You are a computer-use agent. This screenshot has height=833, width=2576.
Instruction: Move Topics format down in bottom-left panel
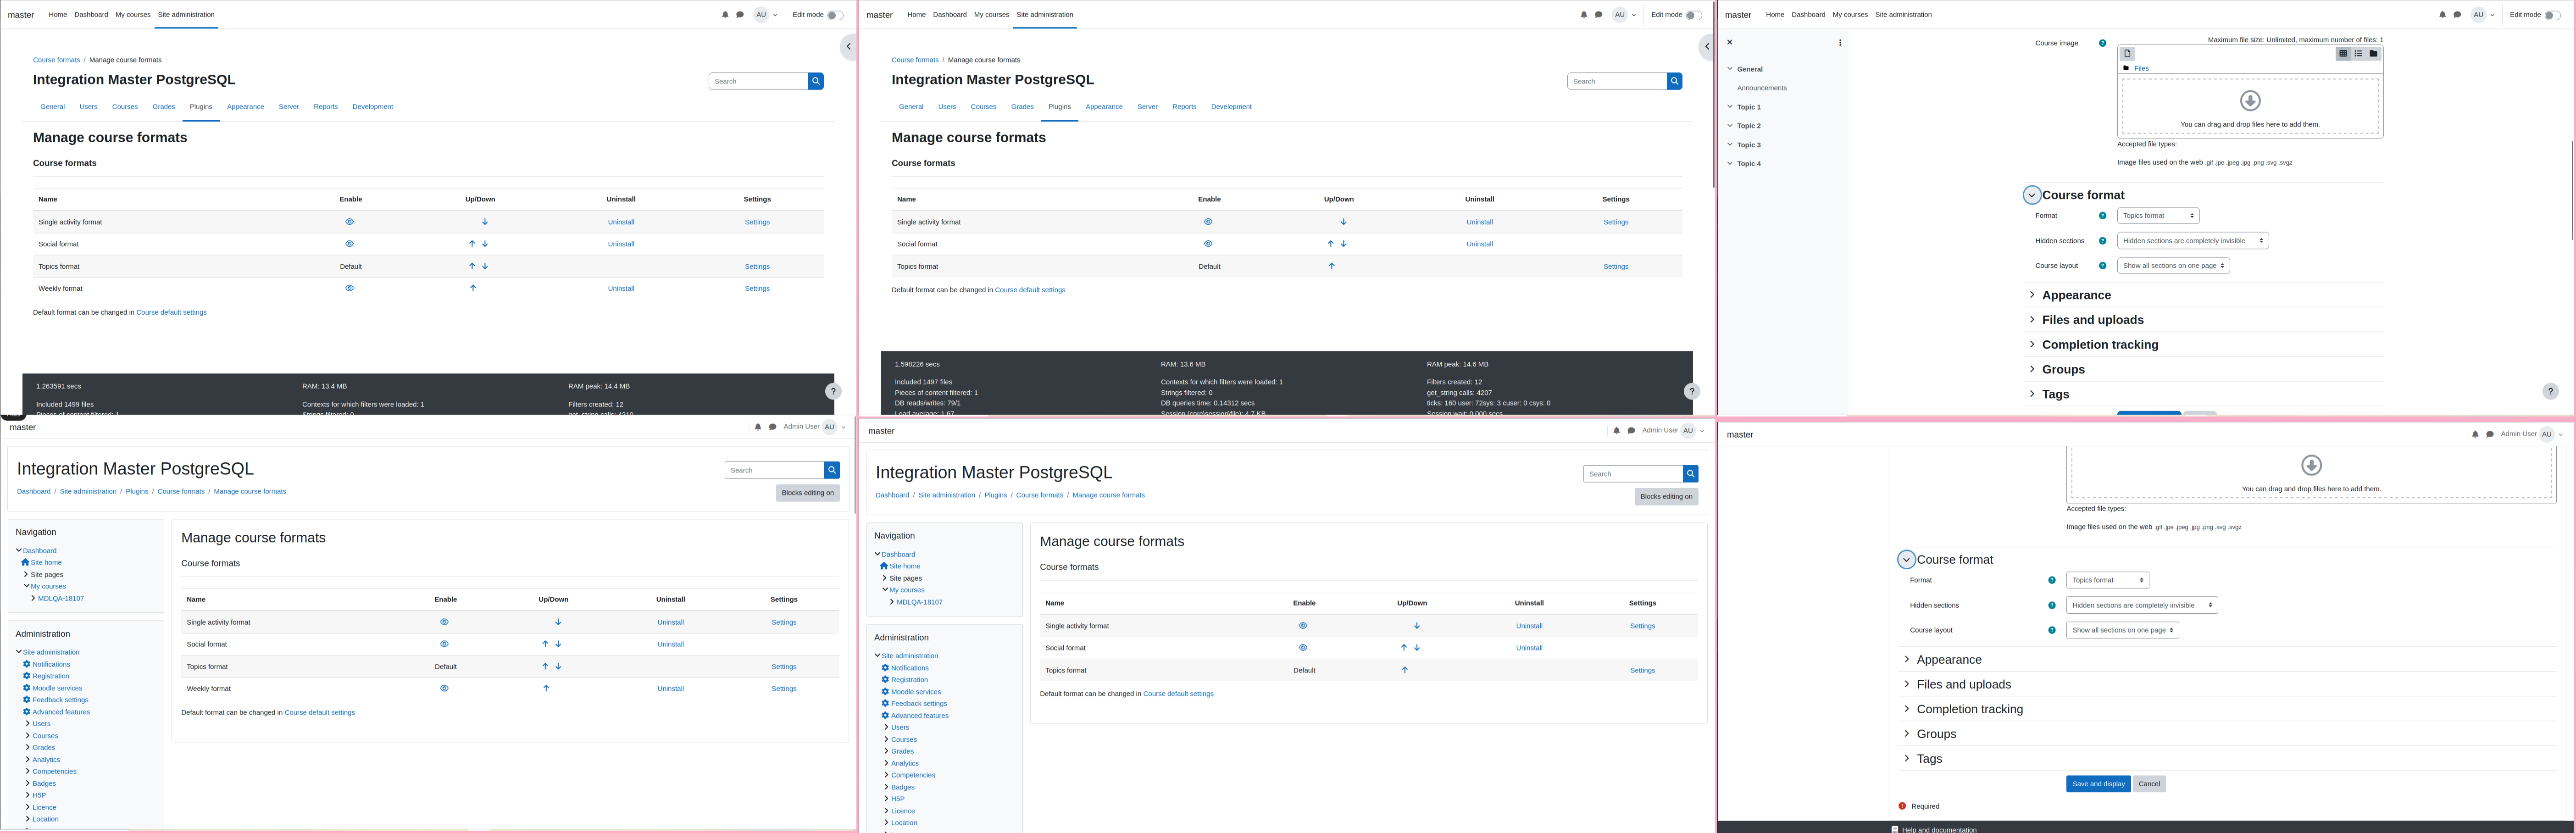click(x=558, y=666)
